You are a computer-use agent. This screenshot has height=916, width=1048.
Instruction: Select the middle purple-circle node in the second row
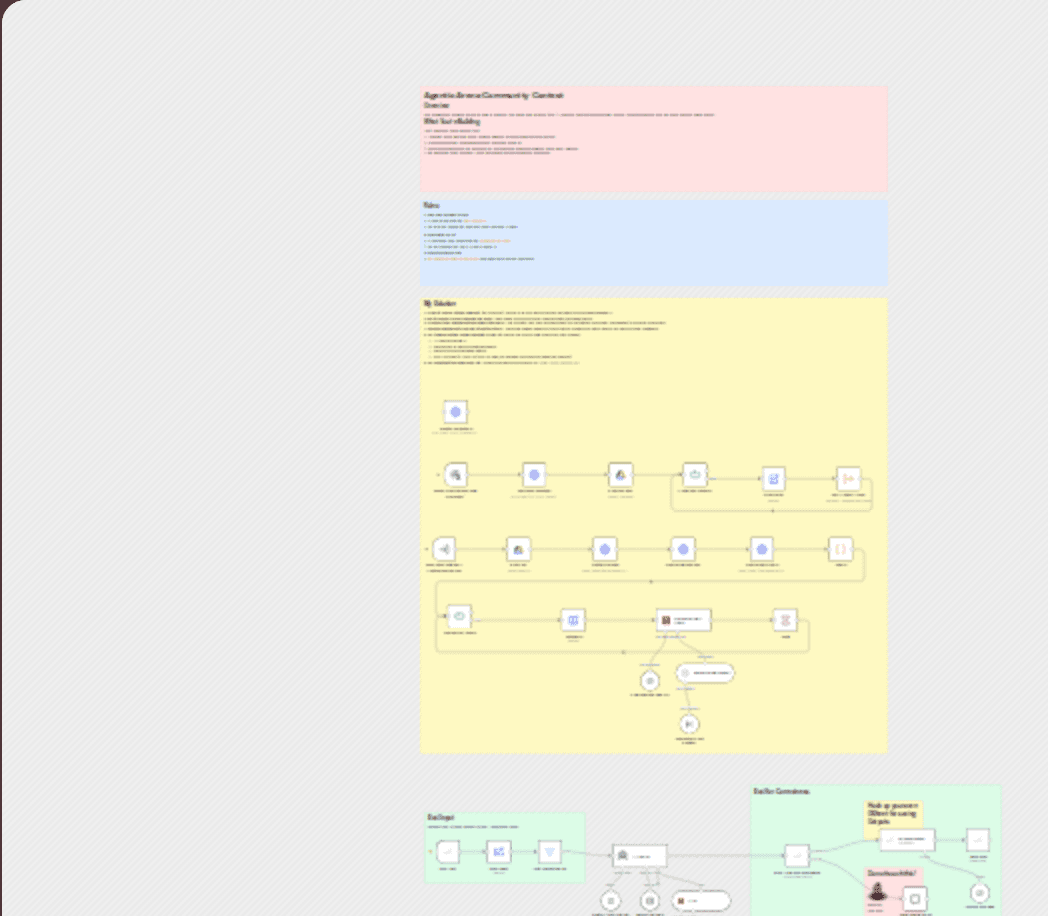click(x=683, y=549)
